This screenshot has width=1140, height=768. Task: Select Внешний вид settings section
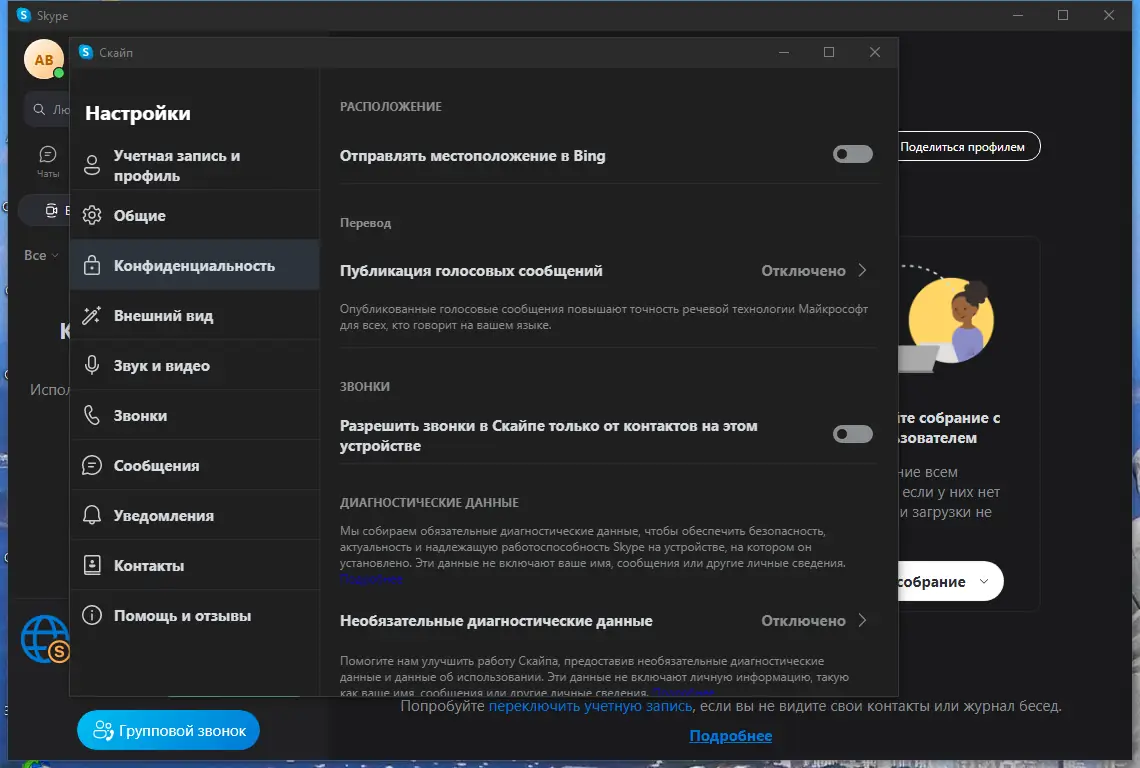tap(195, 316)
